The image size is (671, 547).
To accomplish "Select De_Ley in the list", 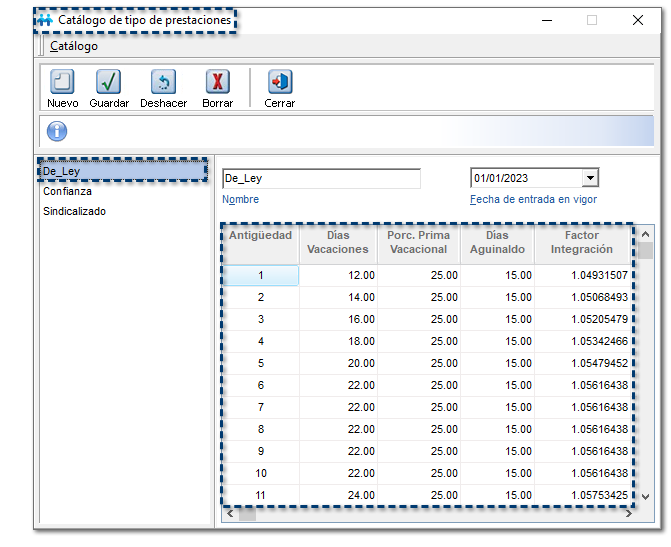I will coord(62,171).
